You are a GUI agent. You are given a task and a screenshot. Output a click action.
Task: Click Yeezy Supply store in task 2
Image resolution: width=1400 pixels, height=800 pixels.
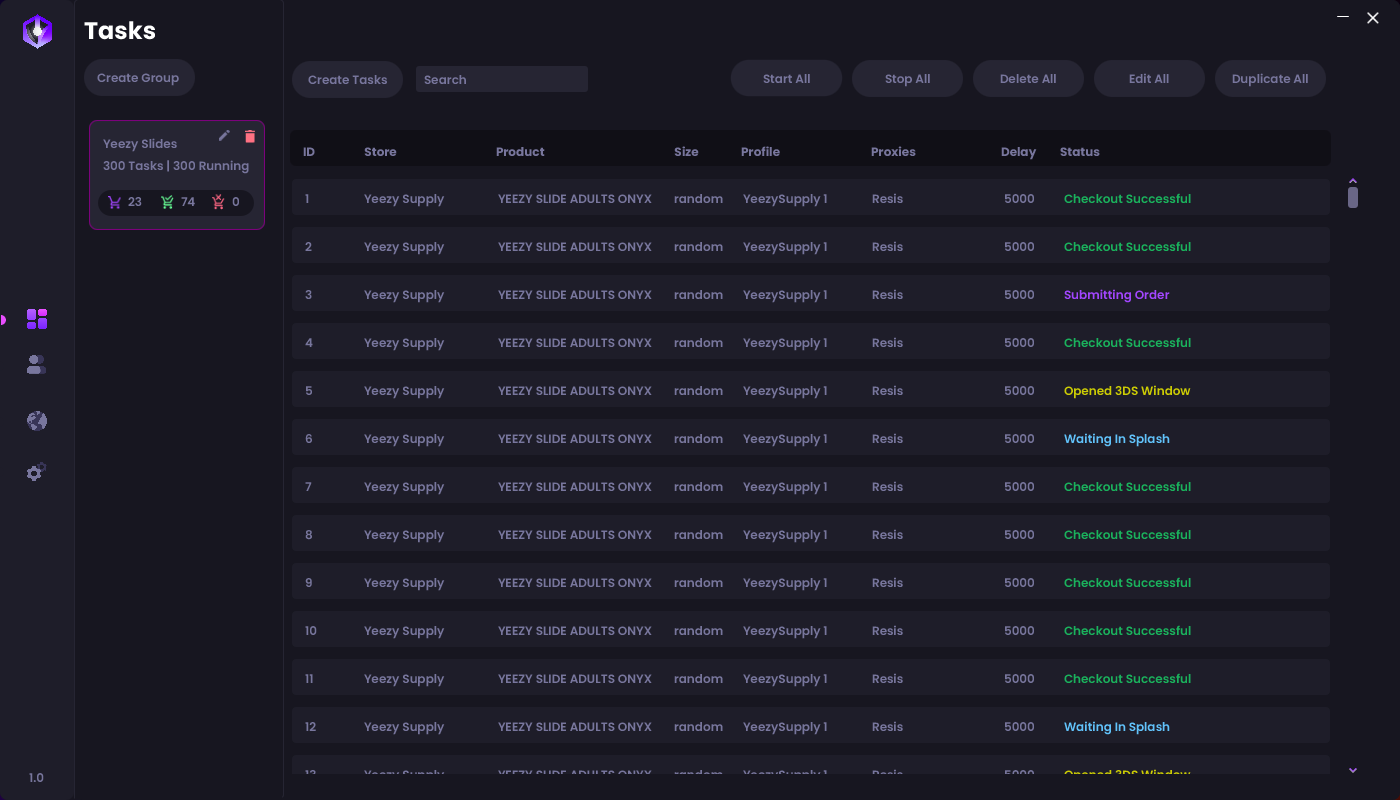point(404,247)
